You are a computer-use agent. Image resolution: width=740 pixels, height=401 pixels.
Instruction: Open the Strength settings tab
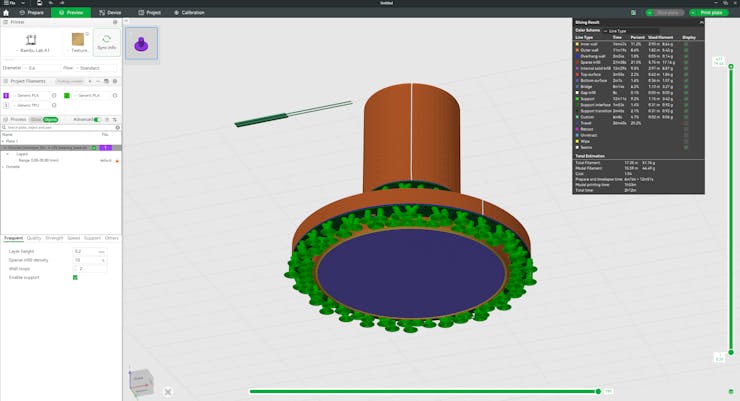pyautogui.click(x=54, y=238)
